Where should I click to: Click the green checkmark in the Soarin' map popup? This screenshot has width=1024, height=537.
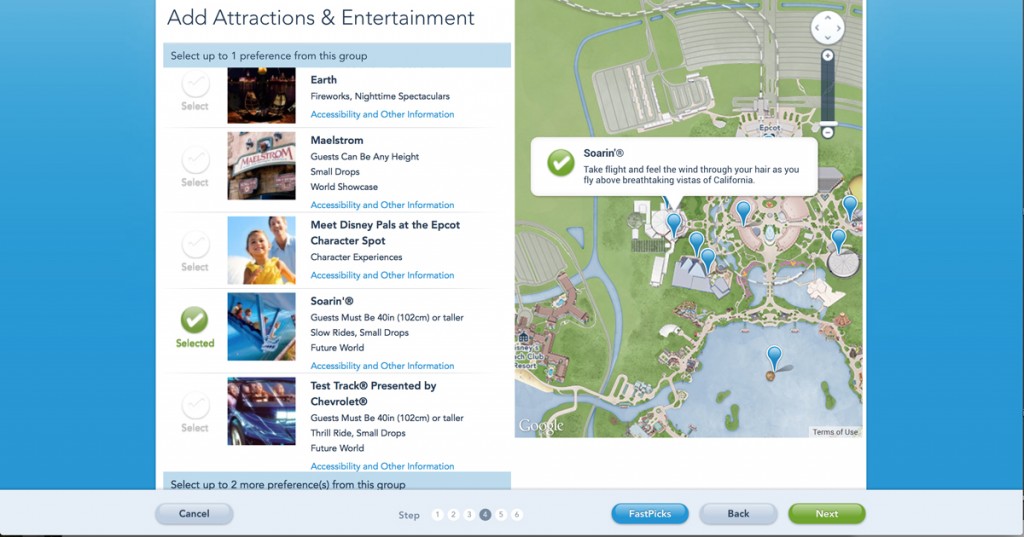tap(560, 163)
